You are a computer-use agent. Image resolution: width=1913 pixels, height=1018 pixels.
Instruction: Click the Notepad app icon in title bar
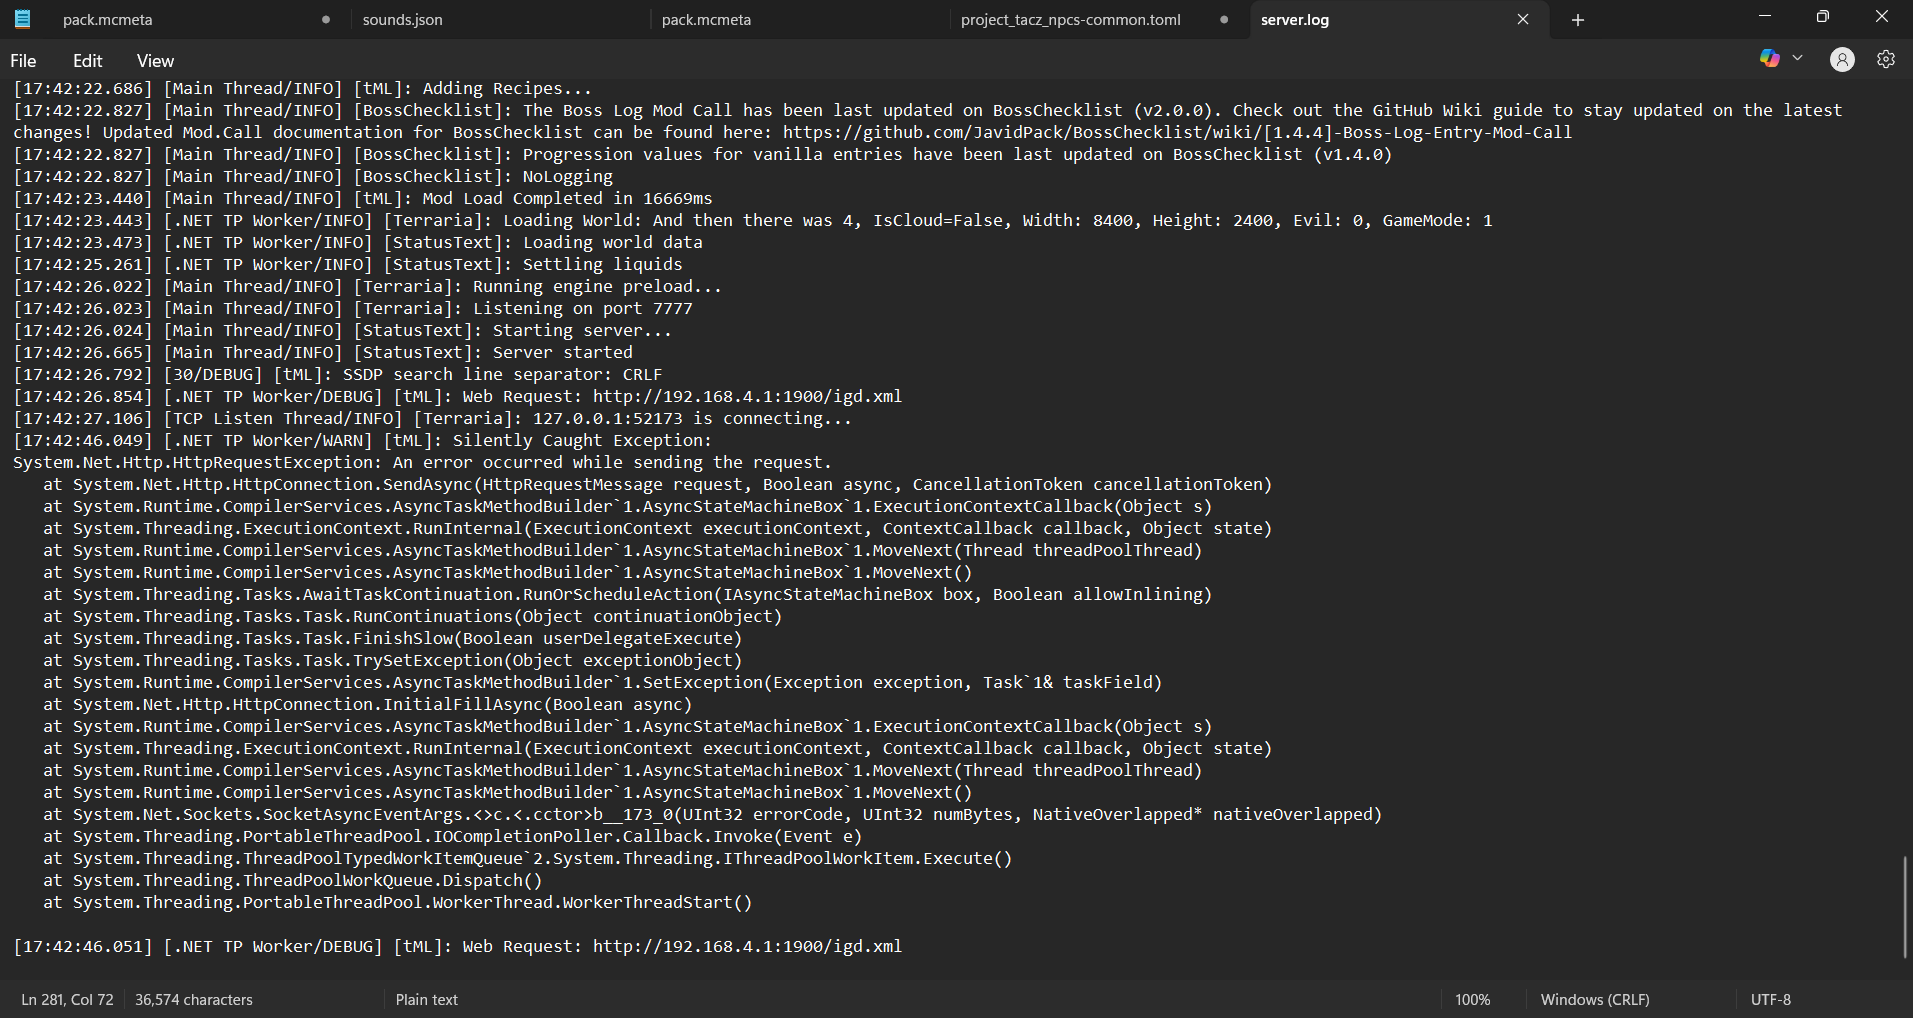22,19
